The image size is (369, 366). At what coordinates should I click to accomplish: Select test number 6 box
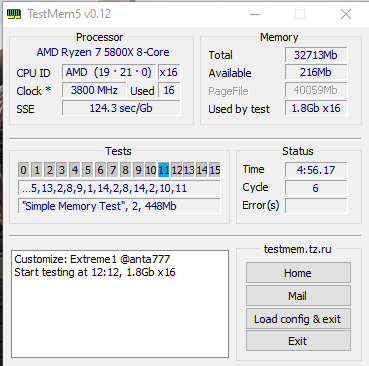(100, 170)
